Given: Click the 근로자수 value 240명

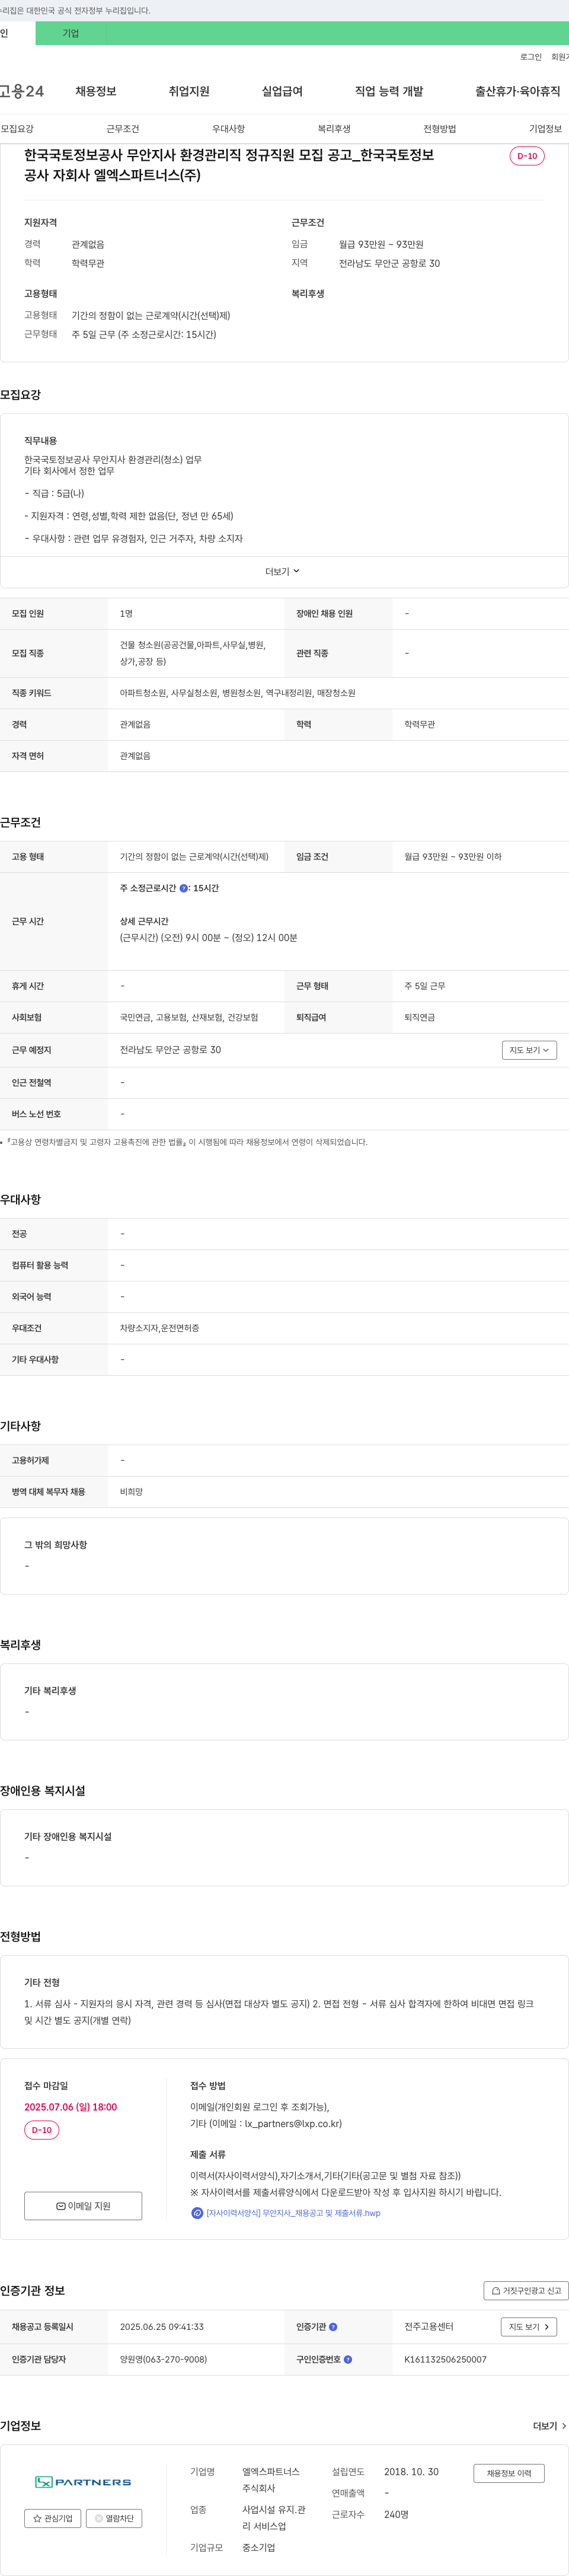Looking at the screenshot, I should coord(396,2514).
